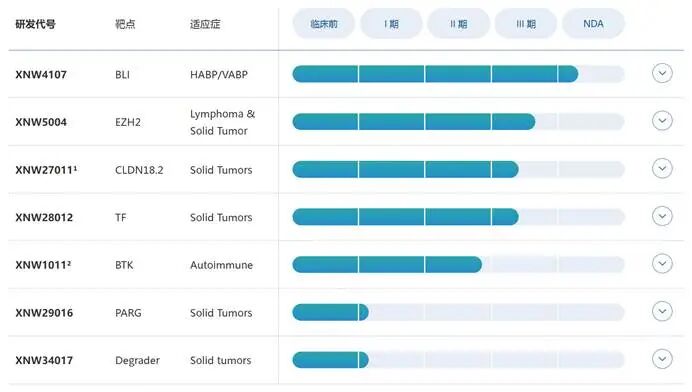Click the XNW4107 progress bar
Viewport: 692px width, 392px height.
[459, 74]
